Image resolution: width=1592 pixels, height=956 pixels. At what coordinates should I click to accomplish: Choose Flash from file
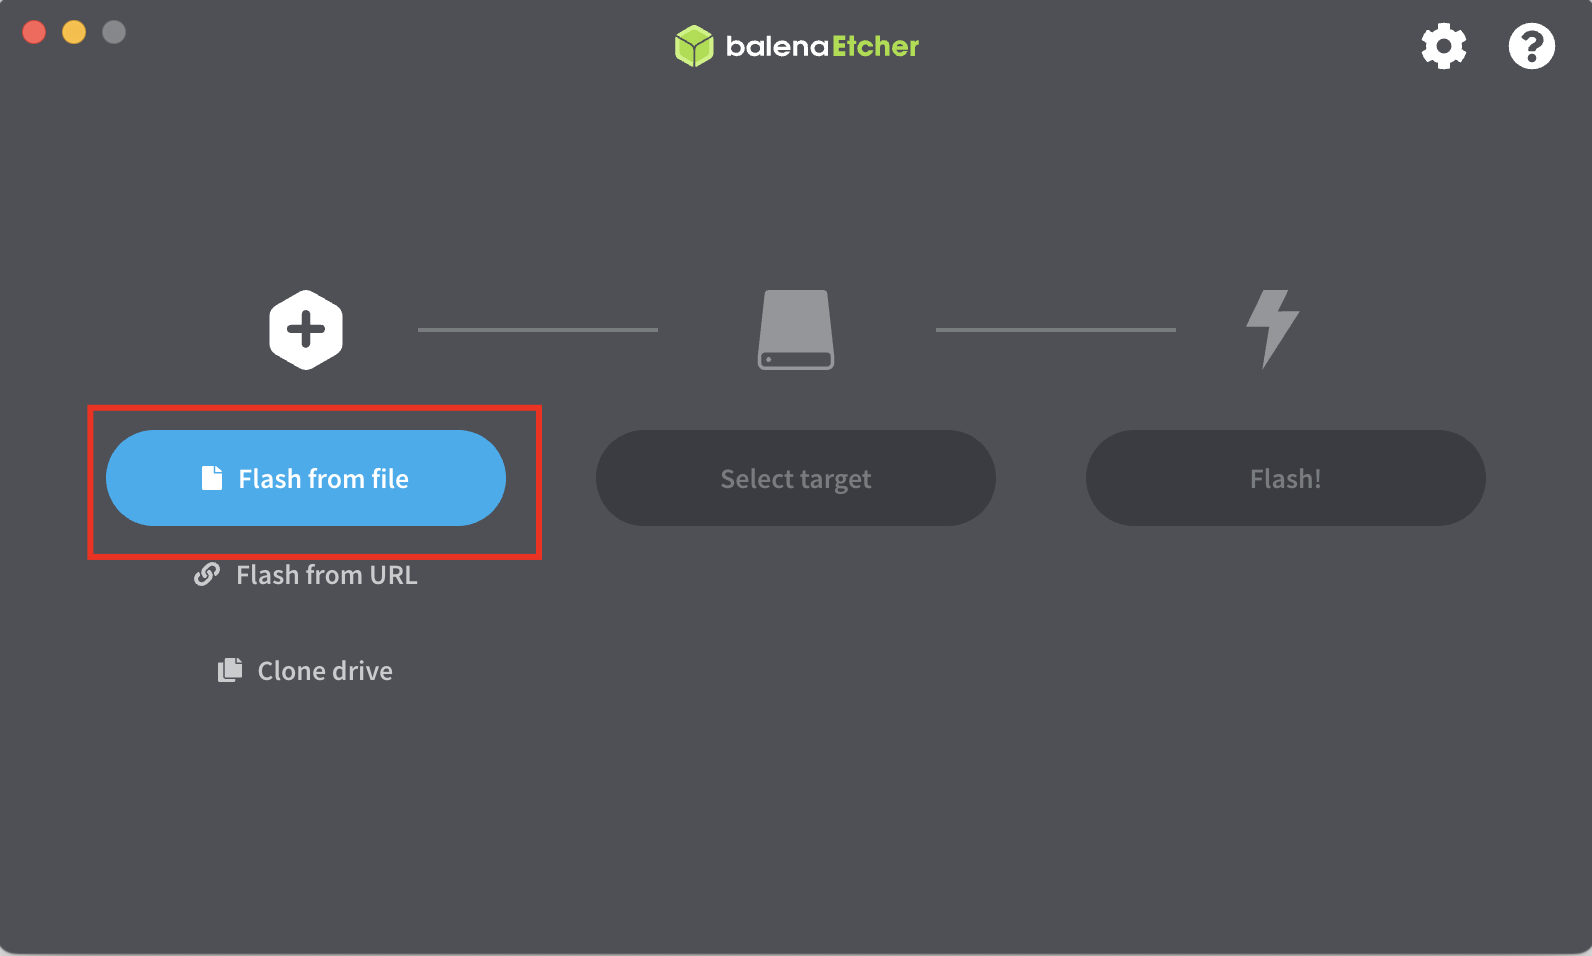coord(306,478)
